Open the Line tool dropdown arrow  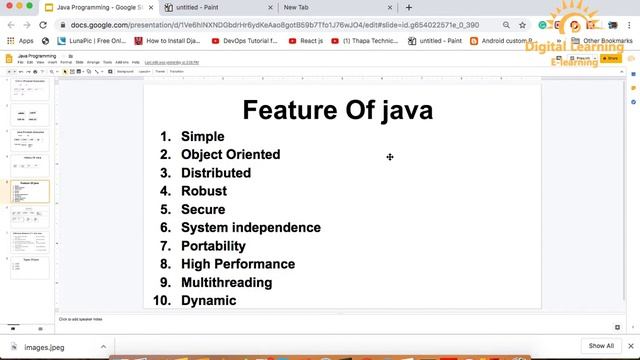[x=102, y=72]
